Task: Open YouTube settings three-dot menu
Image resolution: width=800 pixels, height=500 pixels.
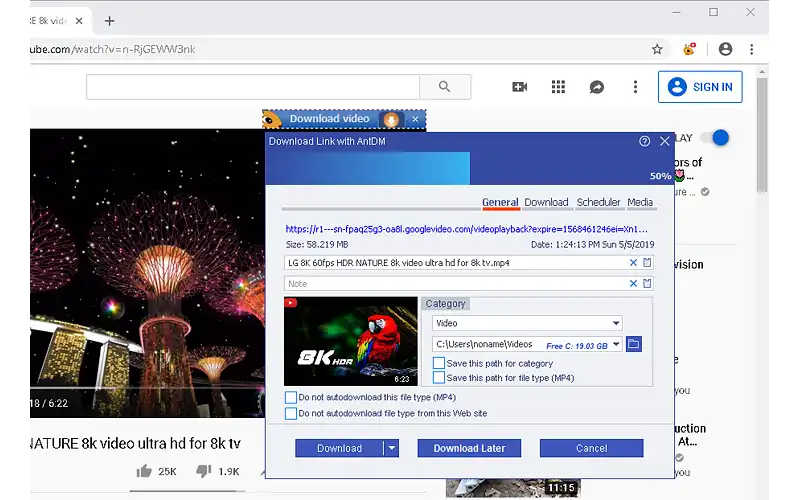Action: pyautogui.click(x=635, y=87)
